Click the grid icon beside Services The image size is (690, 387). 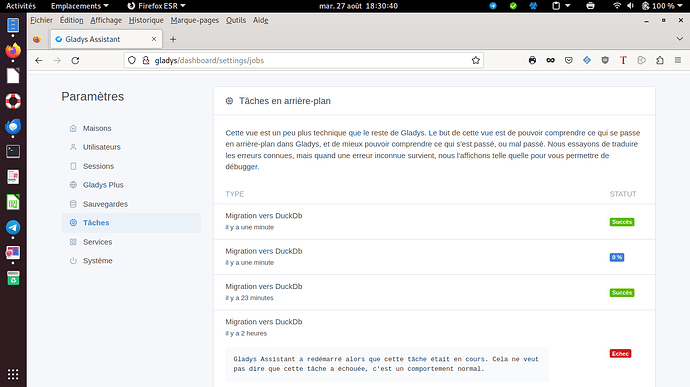tap(73, 242)
